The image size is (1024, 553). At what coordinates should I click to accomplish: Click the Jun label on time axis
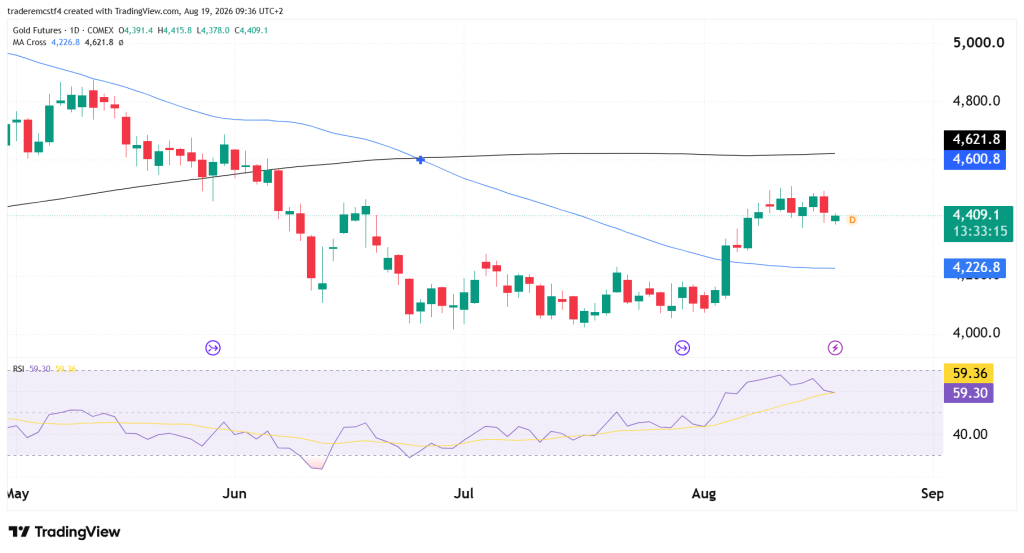tap(234, 494)
